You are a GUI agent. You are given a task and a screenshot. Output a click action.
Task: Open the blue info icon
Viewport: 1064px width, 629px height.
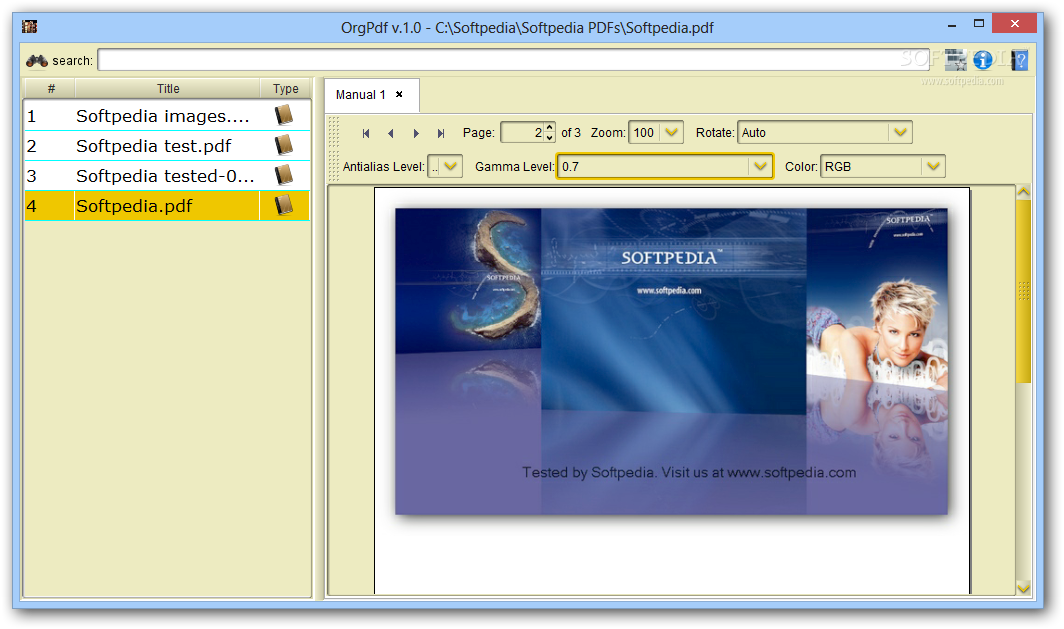pos(983,60)
